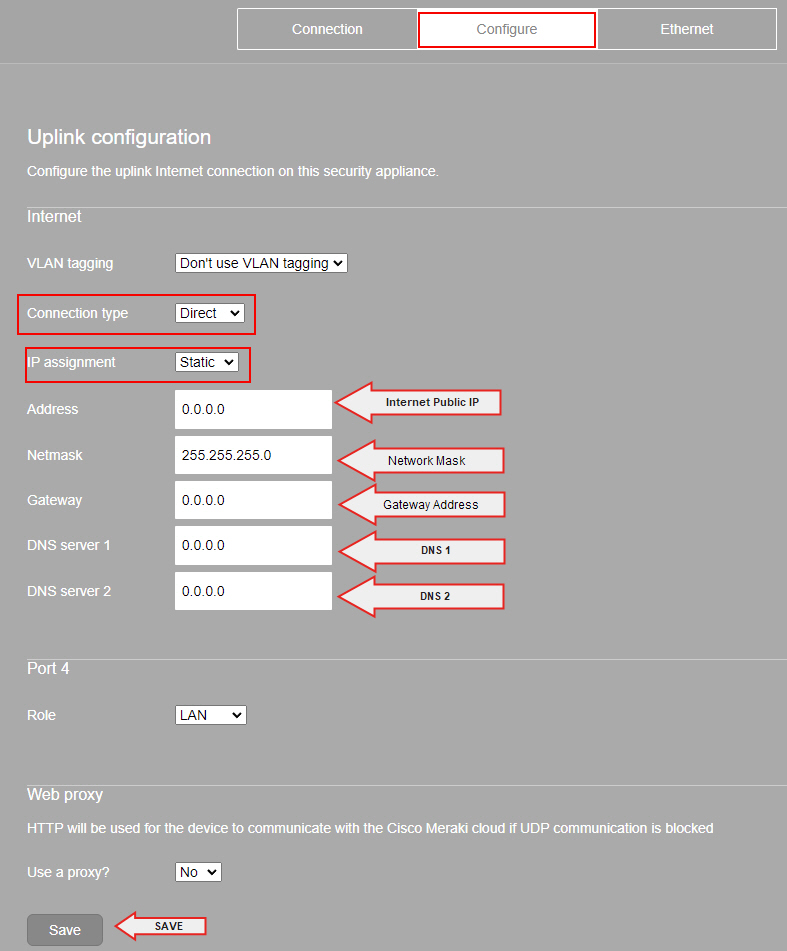Open the IP assignment Static dropdown
Image resolution: width=787 pixels, height=951 pixels.
click(x=207, y=362)
